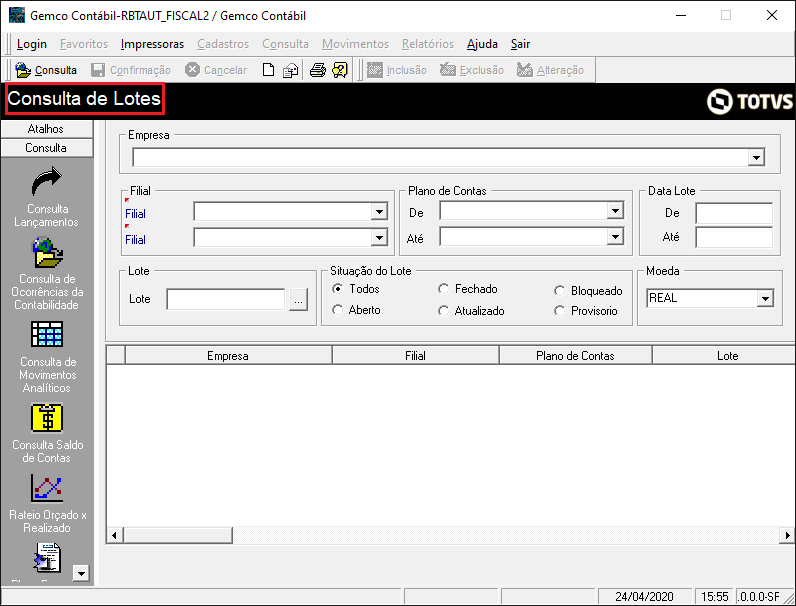Image resolution: width=796 pixels, height=606 pixels.
Task: Click the Alteração toolbar icon
Action: pos(525,70)
